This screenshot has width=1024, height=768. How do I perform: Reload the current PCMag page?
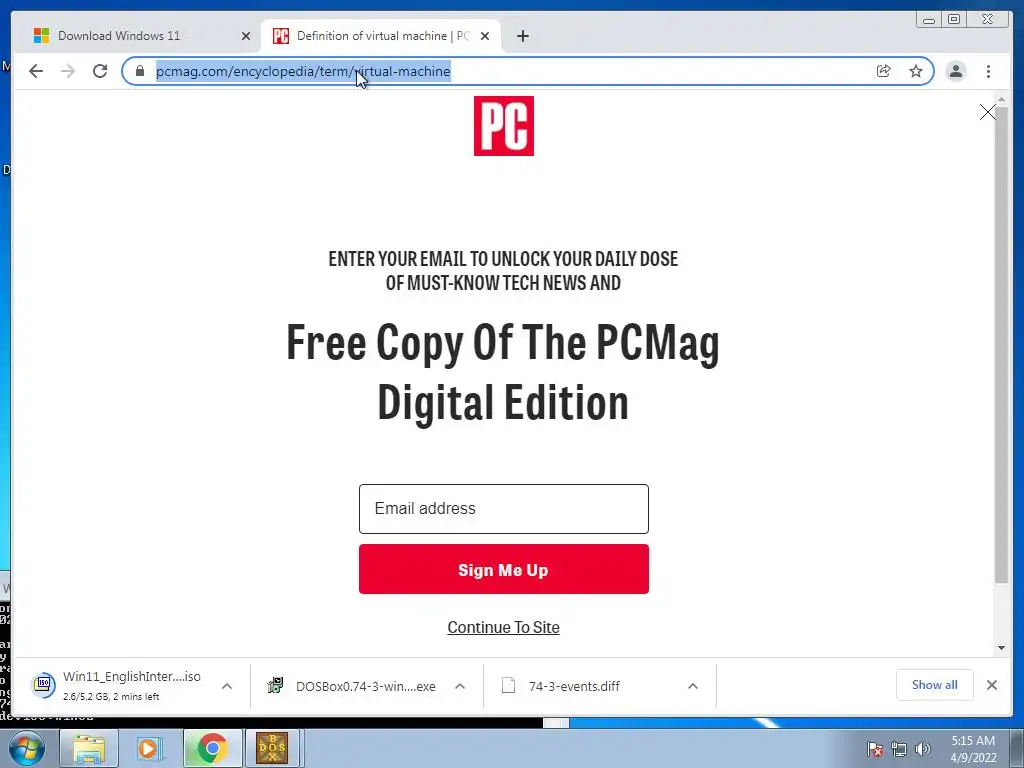pyautogui.click(x=100, y=71)
